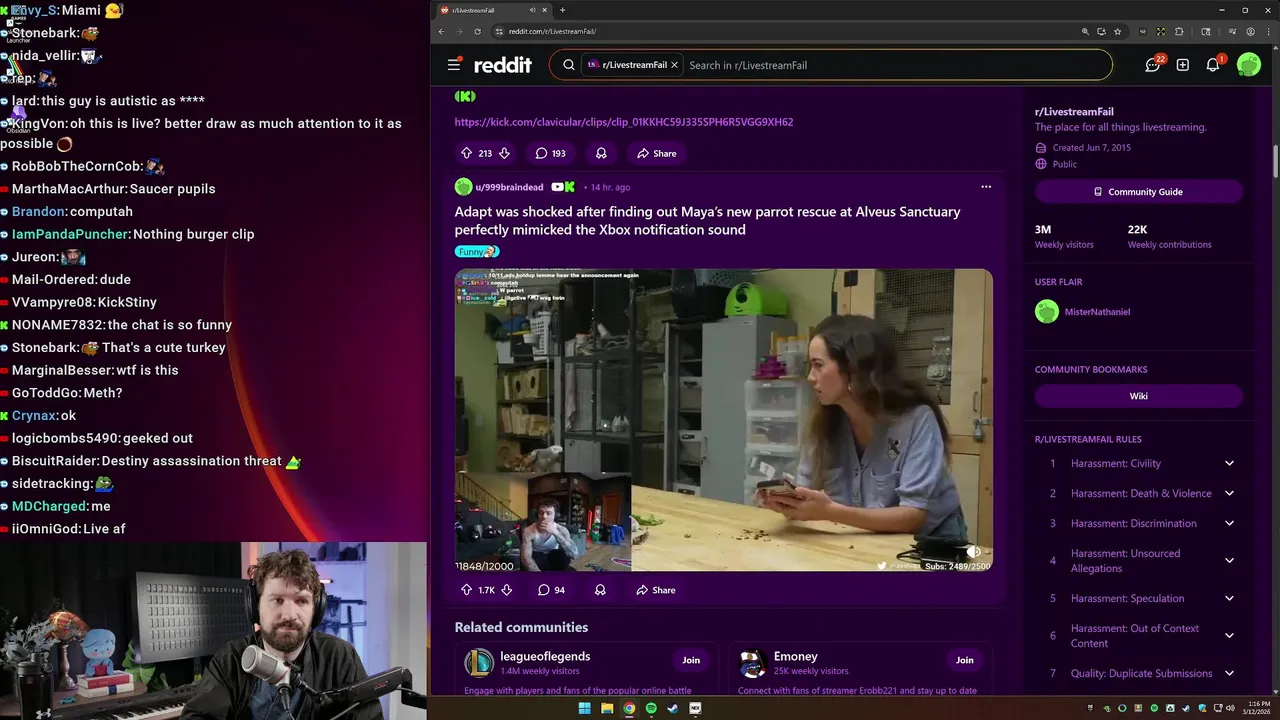Open Steam from the taskbar
Viewport: 1280px width, 720px height.
click(673, 709)
